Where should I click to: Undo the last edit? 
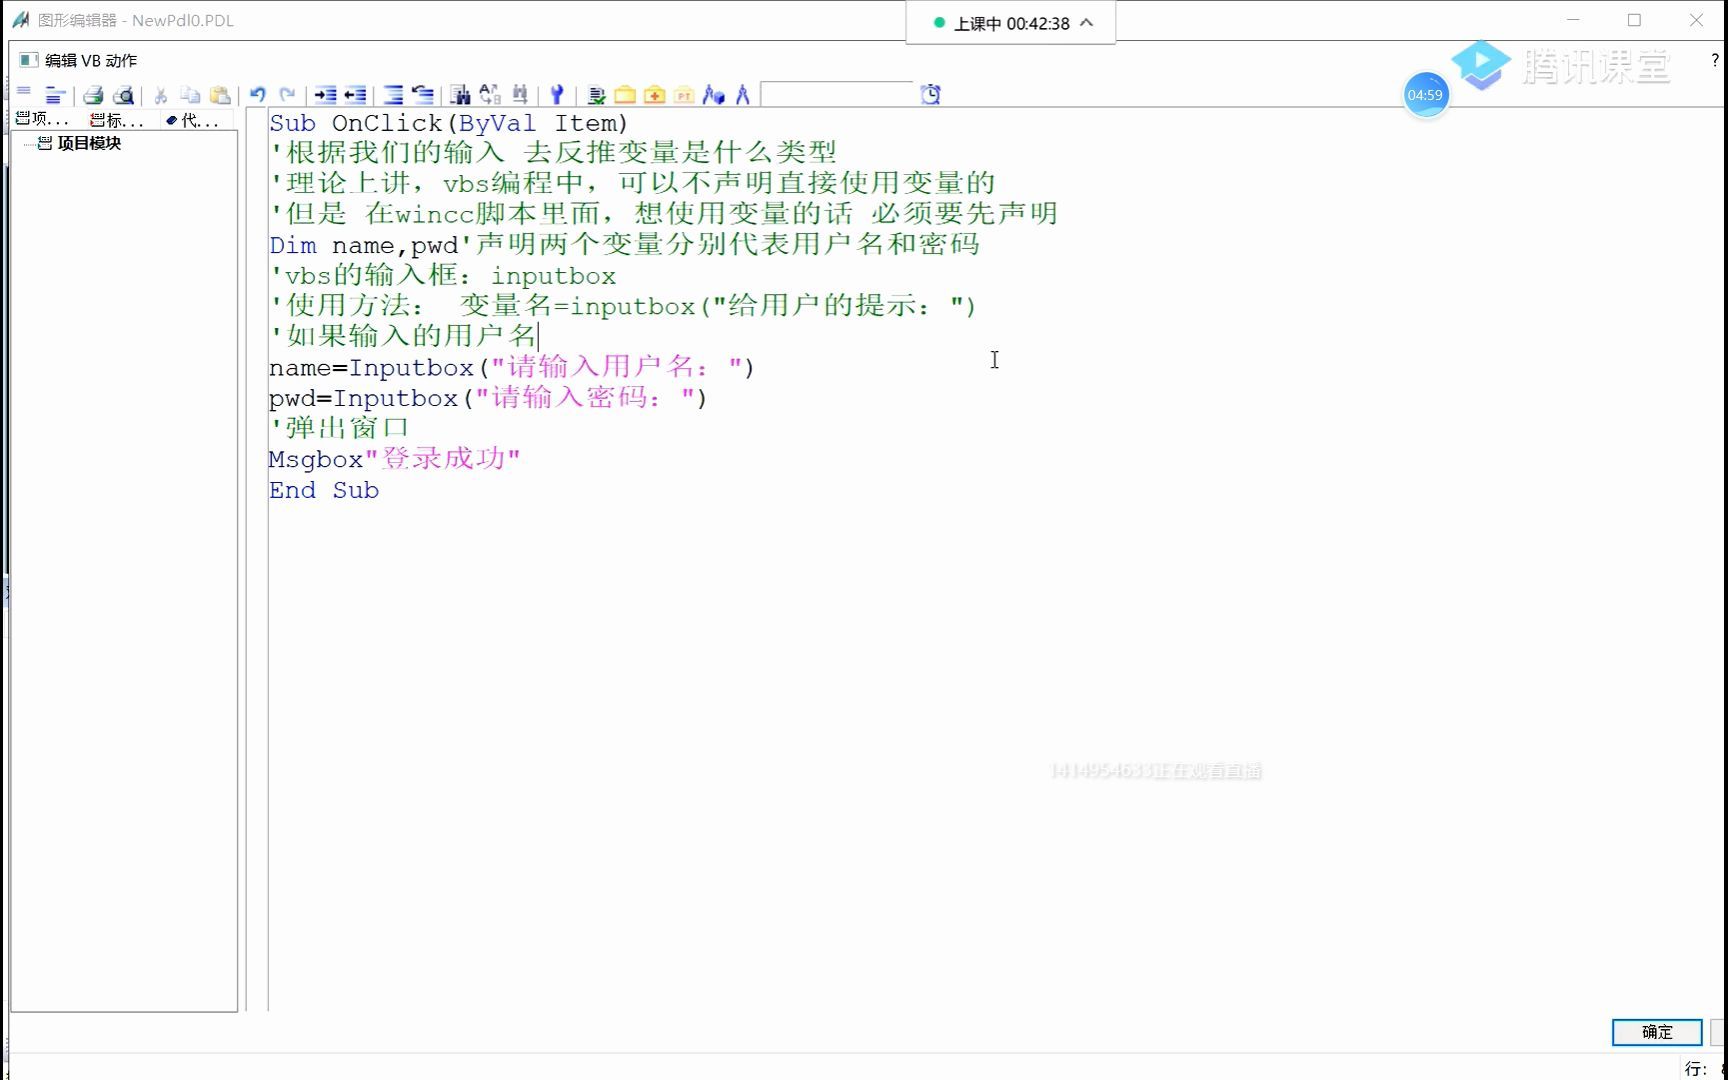tap(257, 95)
